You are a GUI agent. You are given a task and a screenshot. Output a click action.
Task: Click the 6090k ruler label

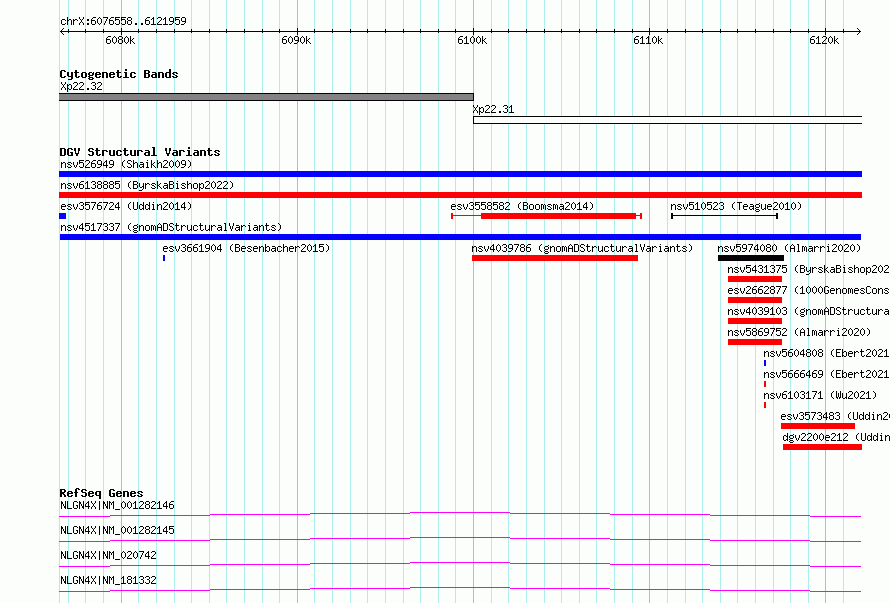[296, 40]
